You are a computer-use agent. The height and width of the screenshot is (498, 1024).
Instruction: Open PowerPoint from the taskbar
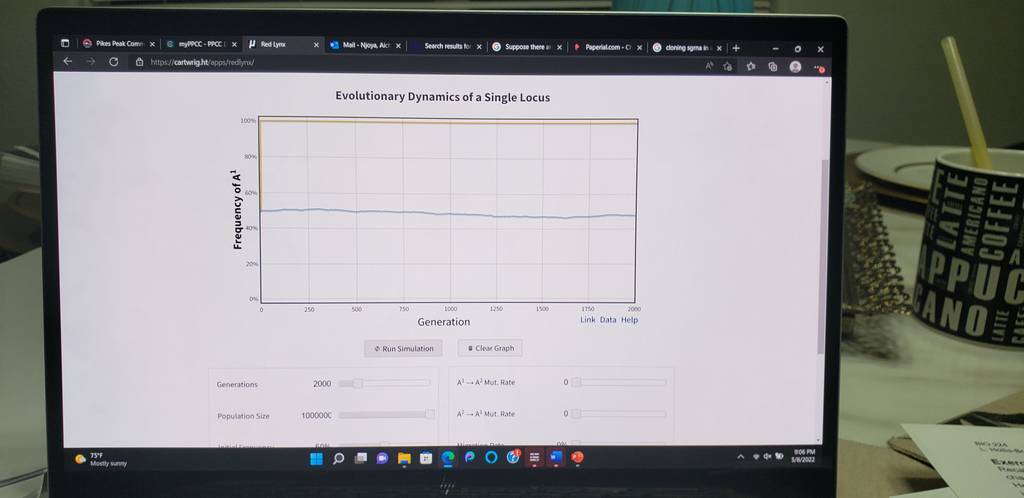tap(577, 458)
